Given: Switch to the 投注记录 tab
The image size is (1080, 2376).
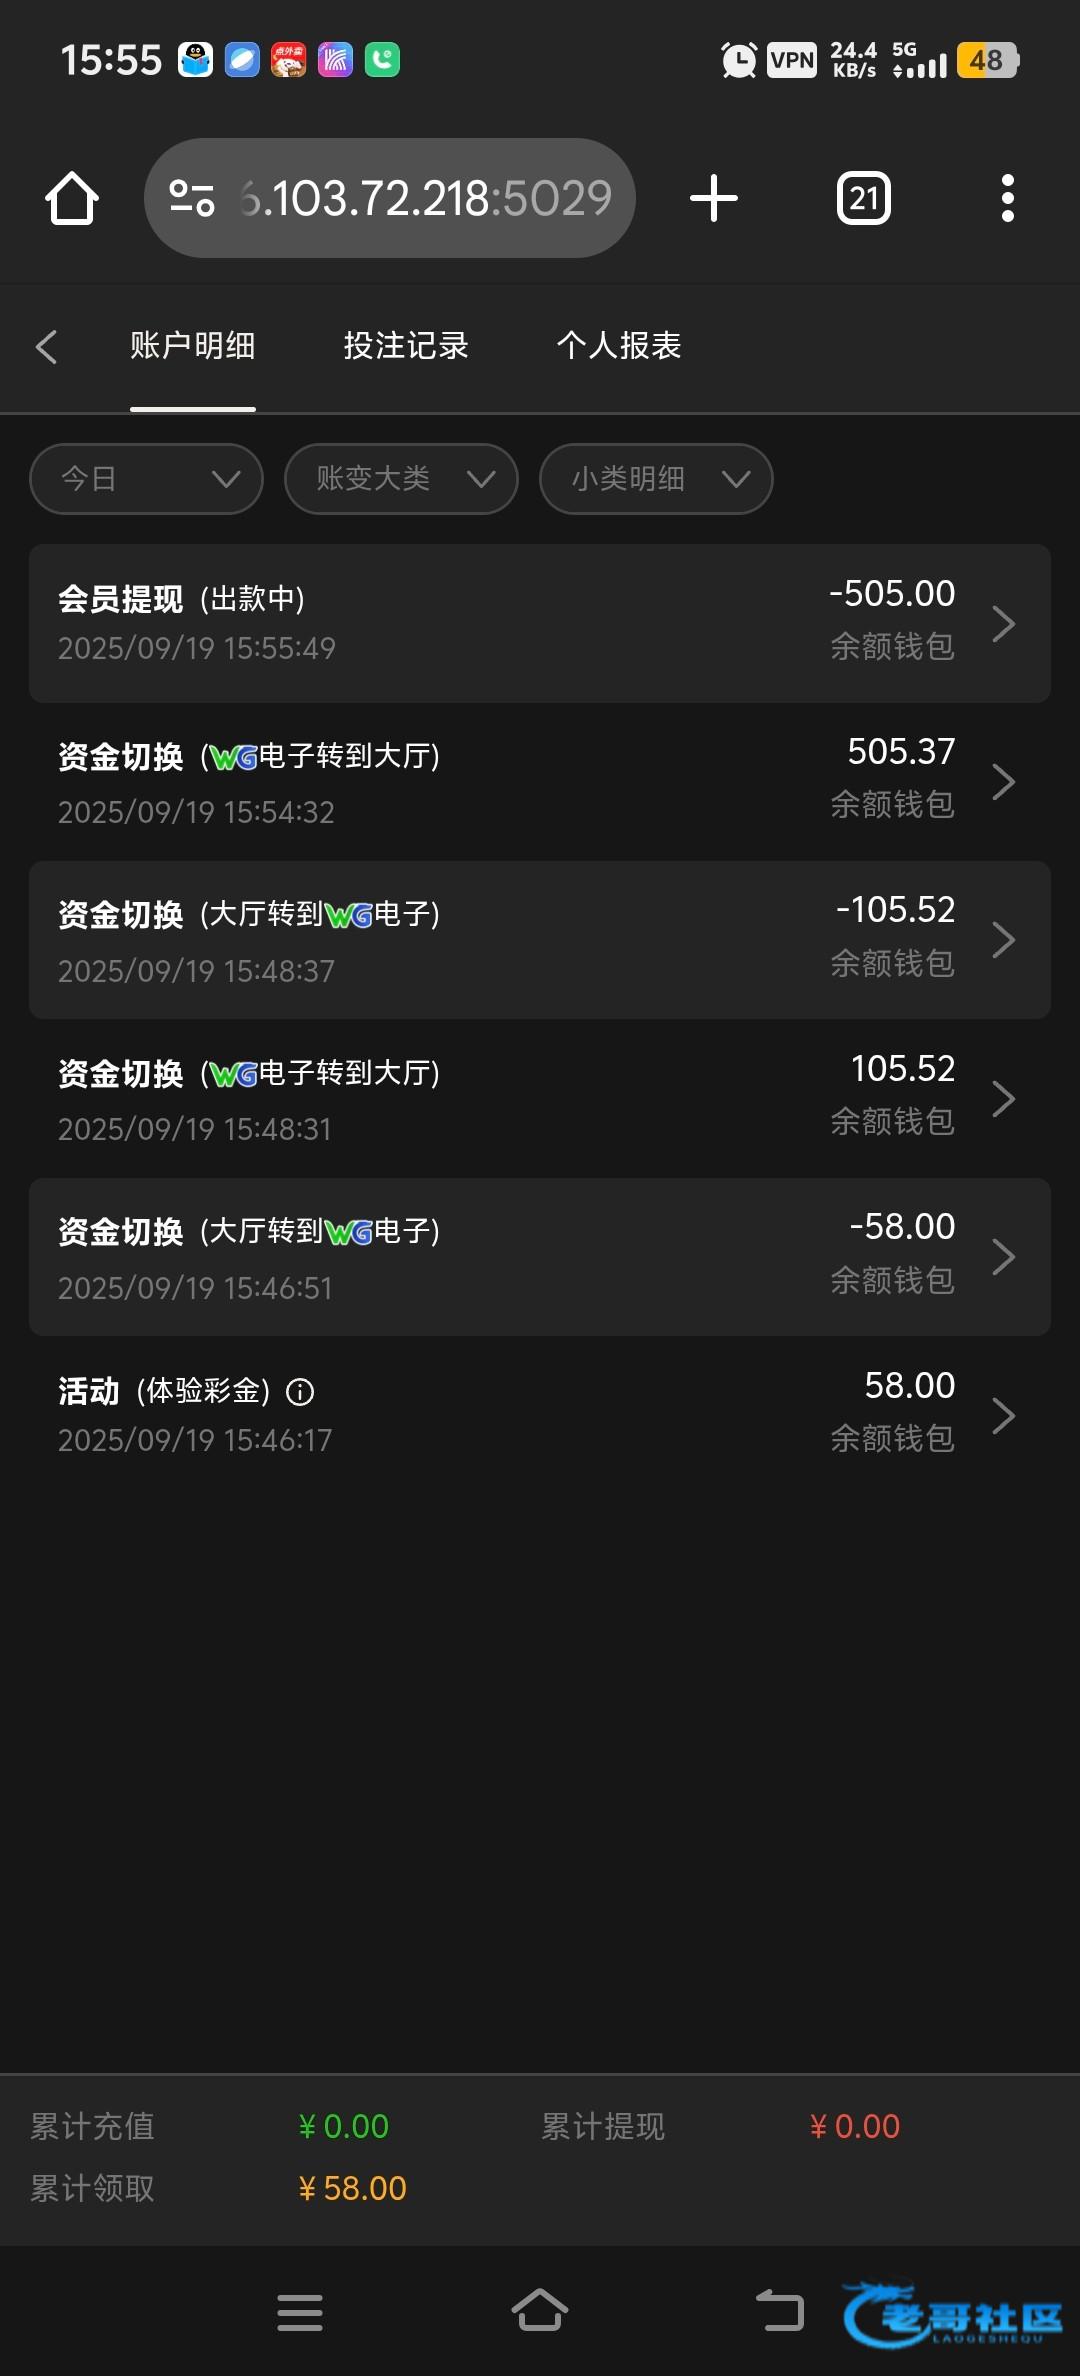Looking at the screenshot, I should point(406,346).
